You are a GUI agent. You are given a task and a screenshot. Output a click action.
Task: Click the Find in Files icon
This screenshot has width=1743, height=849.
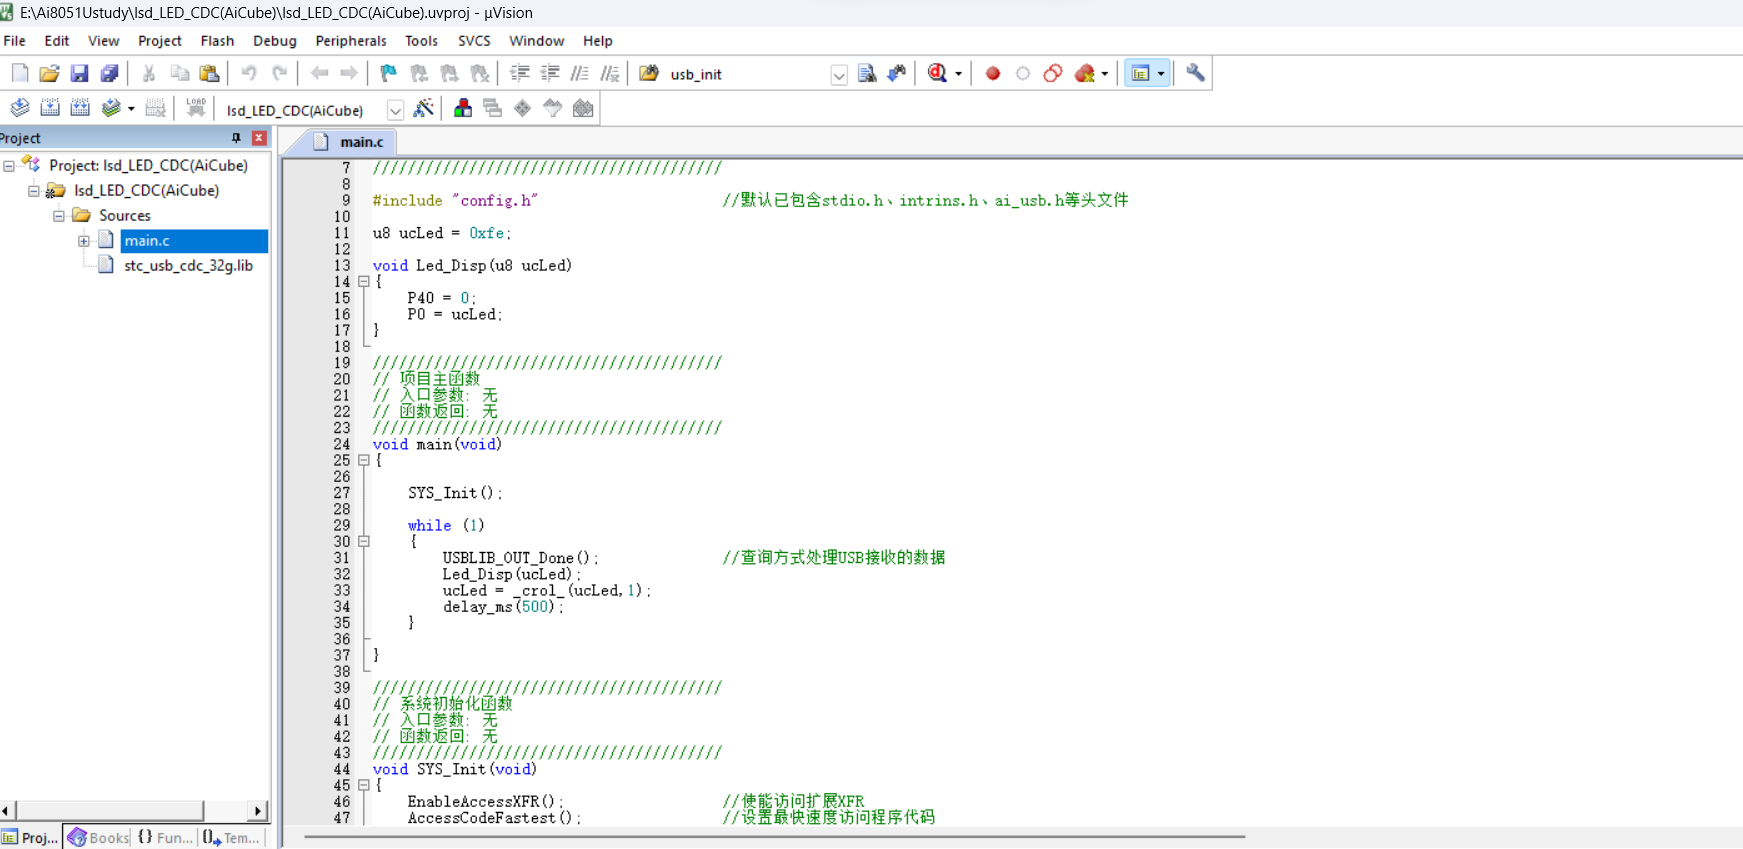coord(649,73)
